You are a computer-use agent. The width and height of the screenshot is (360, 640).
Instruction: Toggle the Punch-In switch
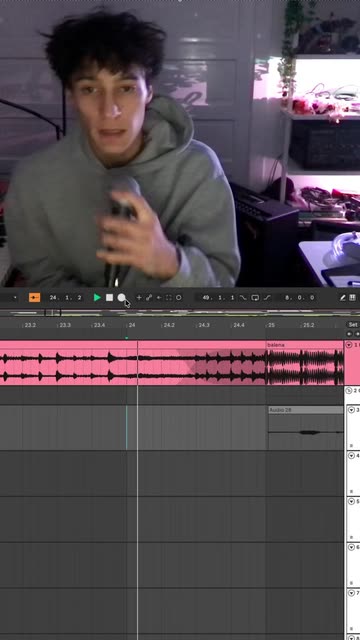click(243, 298)
